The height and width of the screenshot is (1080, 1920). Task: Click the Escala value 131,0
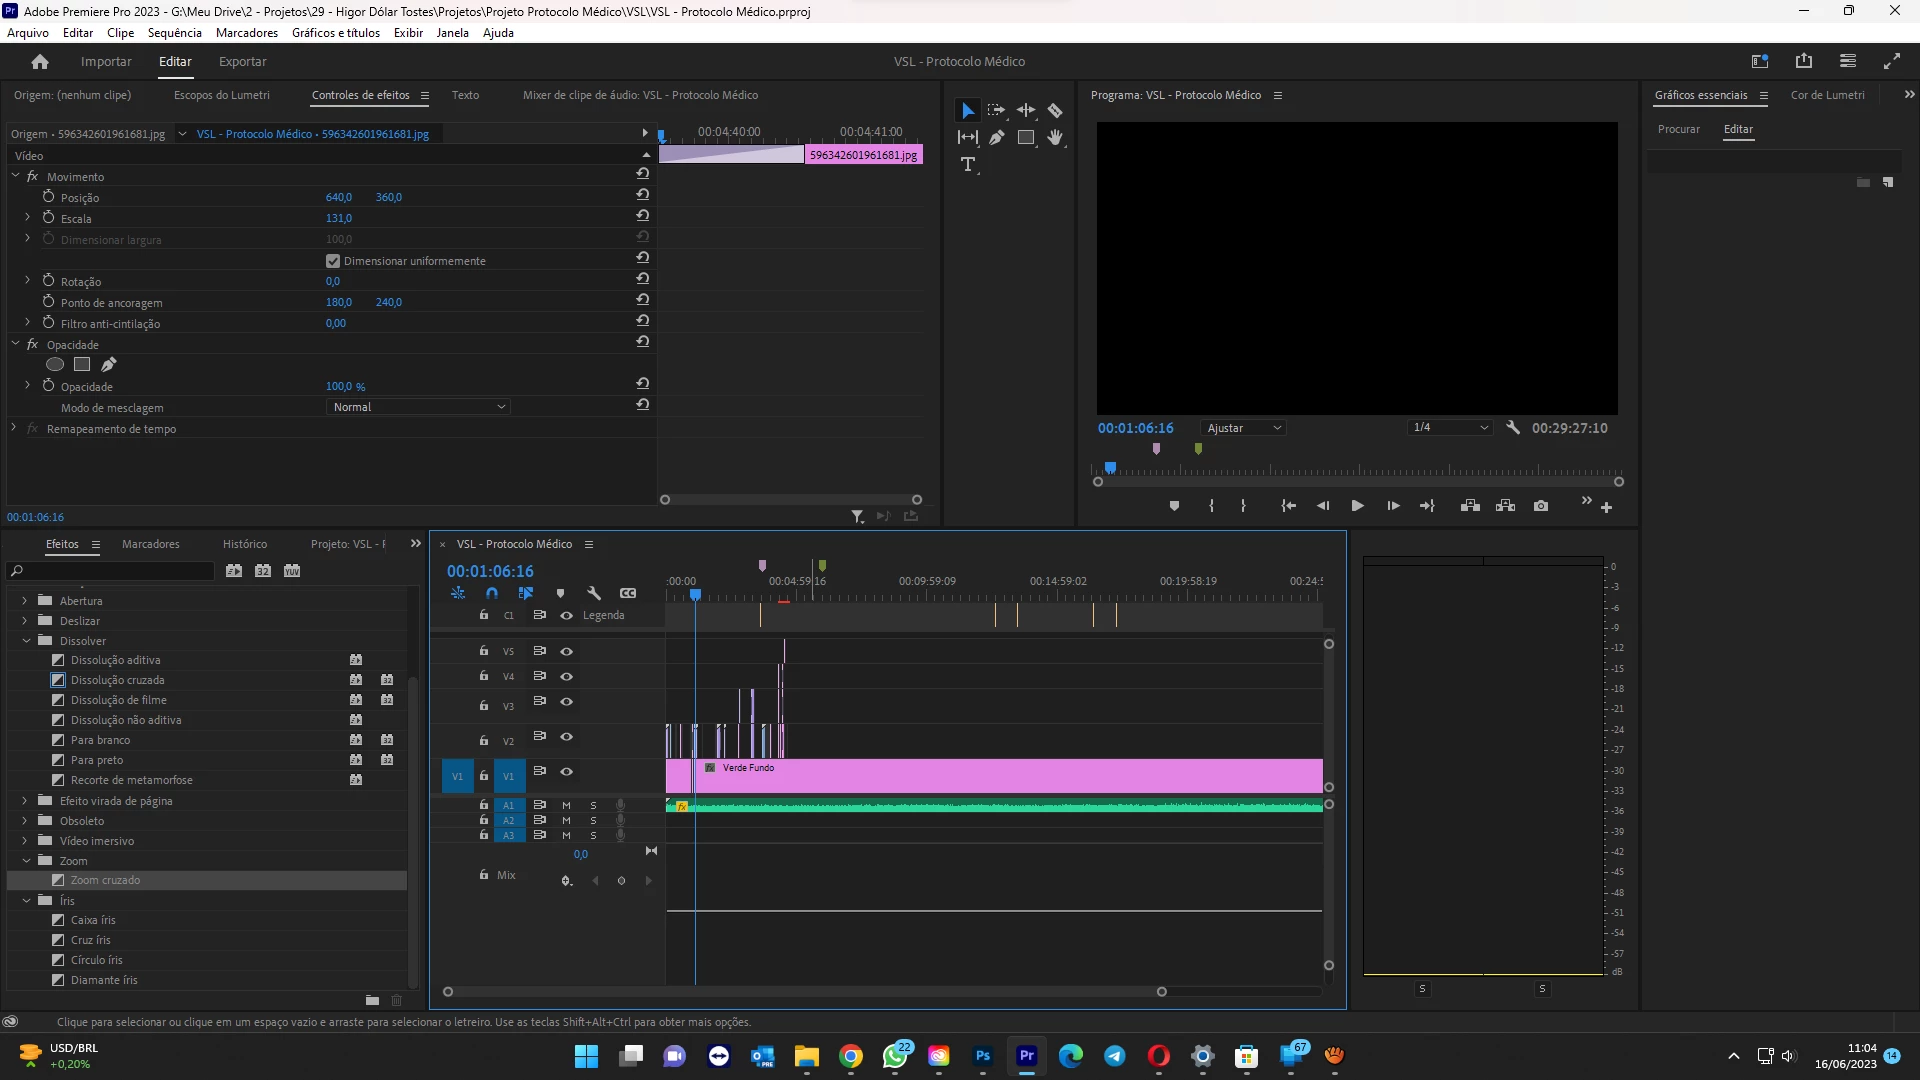point(338,218)
